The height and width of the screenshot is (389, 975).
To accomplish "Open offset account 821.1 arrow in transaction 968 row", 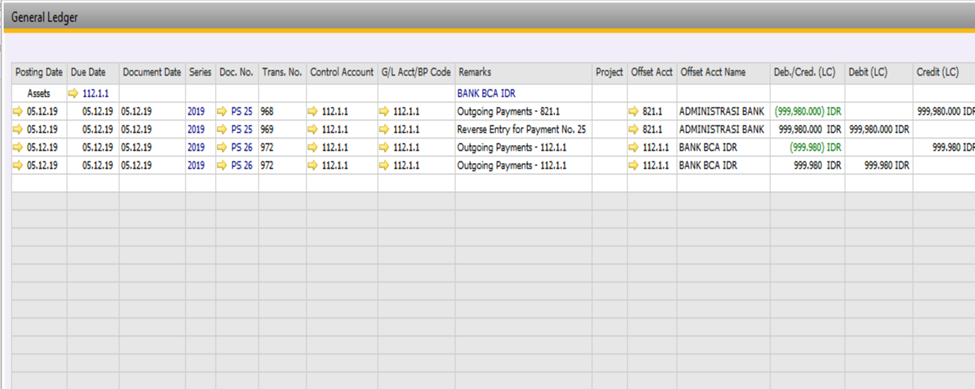I will 634,112.
